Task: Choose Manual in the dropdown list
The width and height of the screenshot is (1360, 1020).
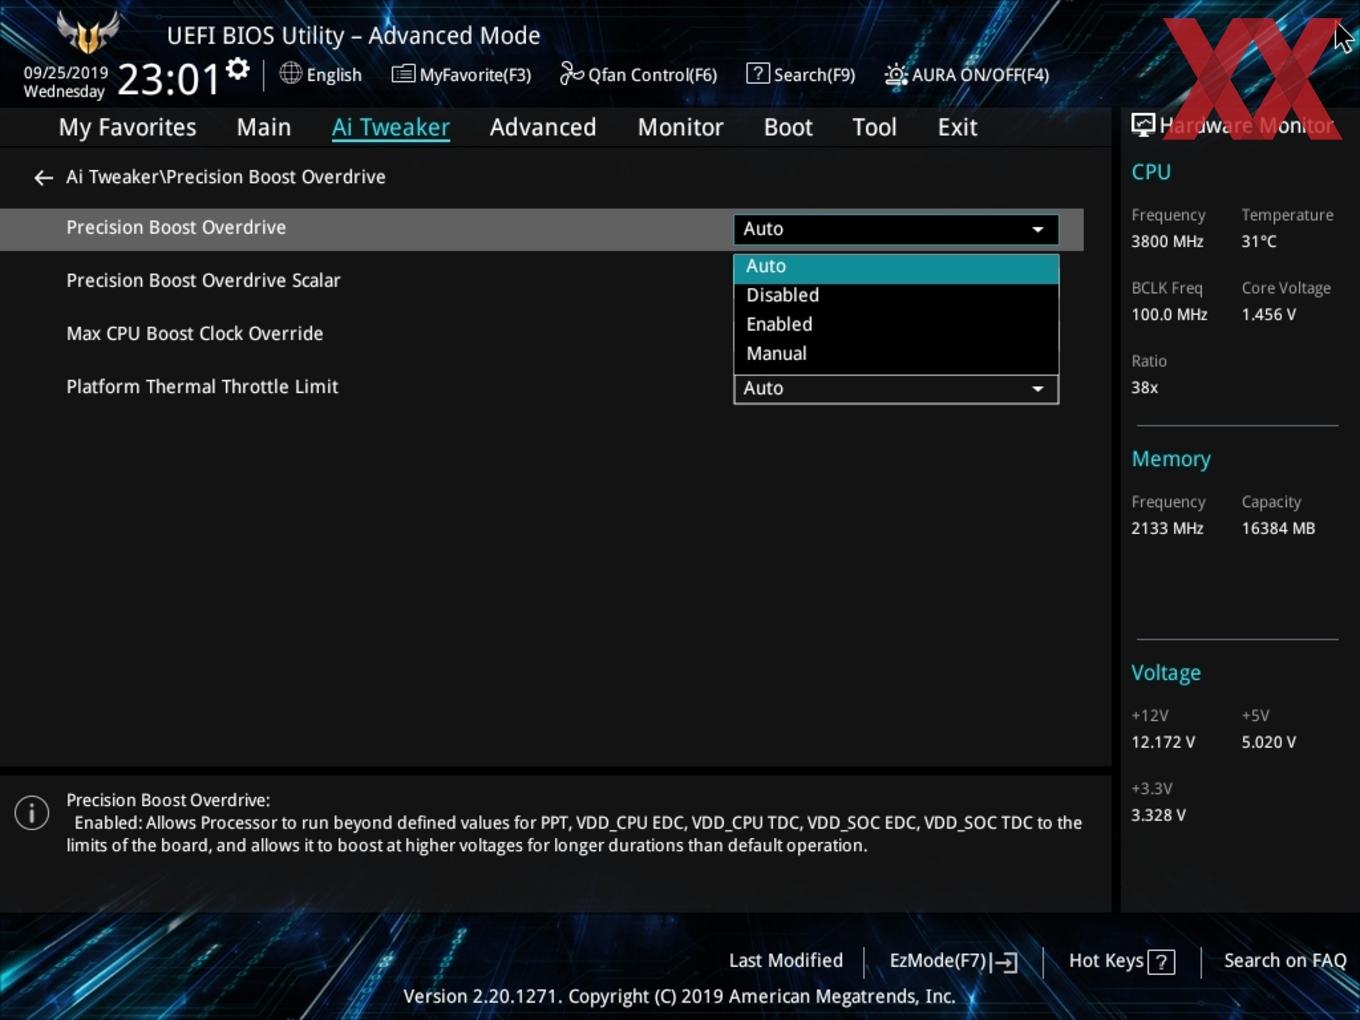Action: tap(896, 354)
